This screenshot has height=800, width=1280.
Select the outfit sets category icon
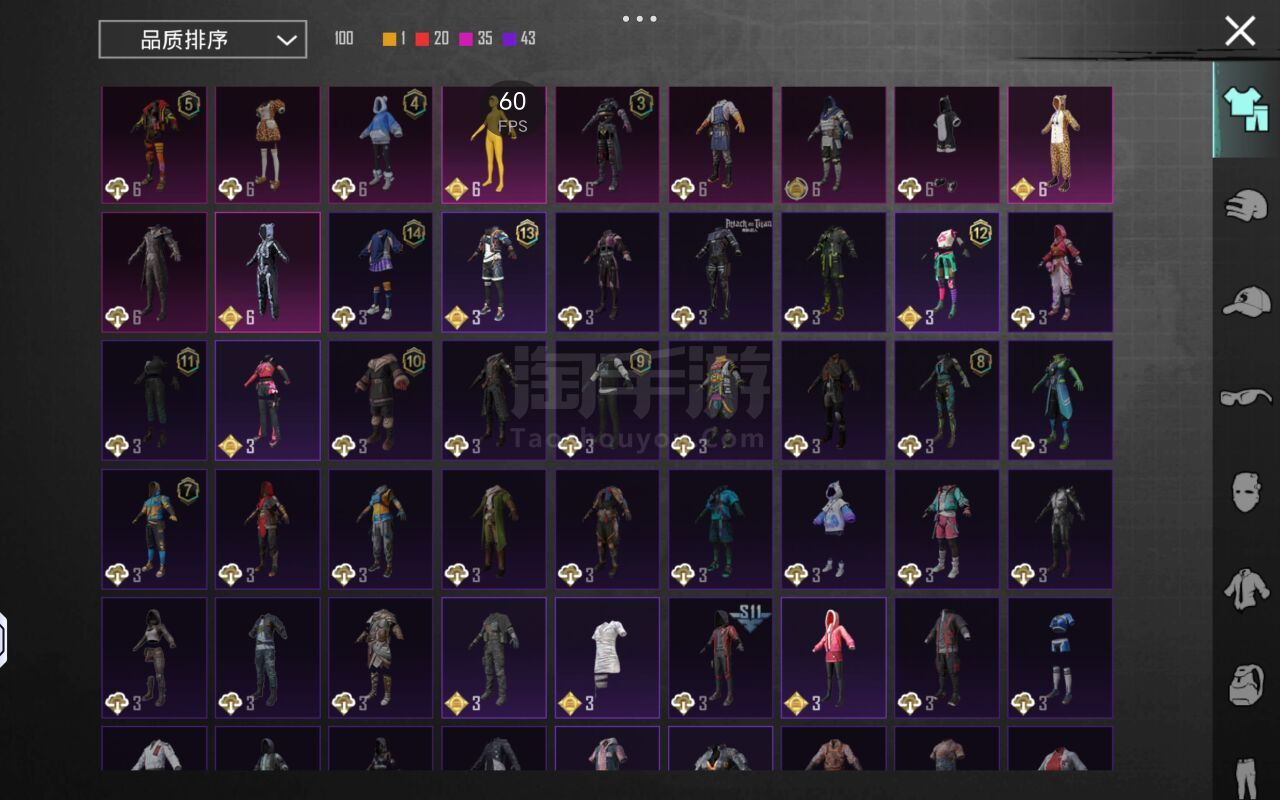coord(1246,110)
